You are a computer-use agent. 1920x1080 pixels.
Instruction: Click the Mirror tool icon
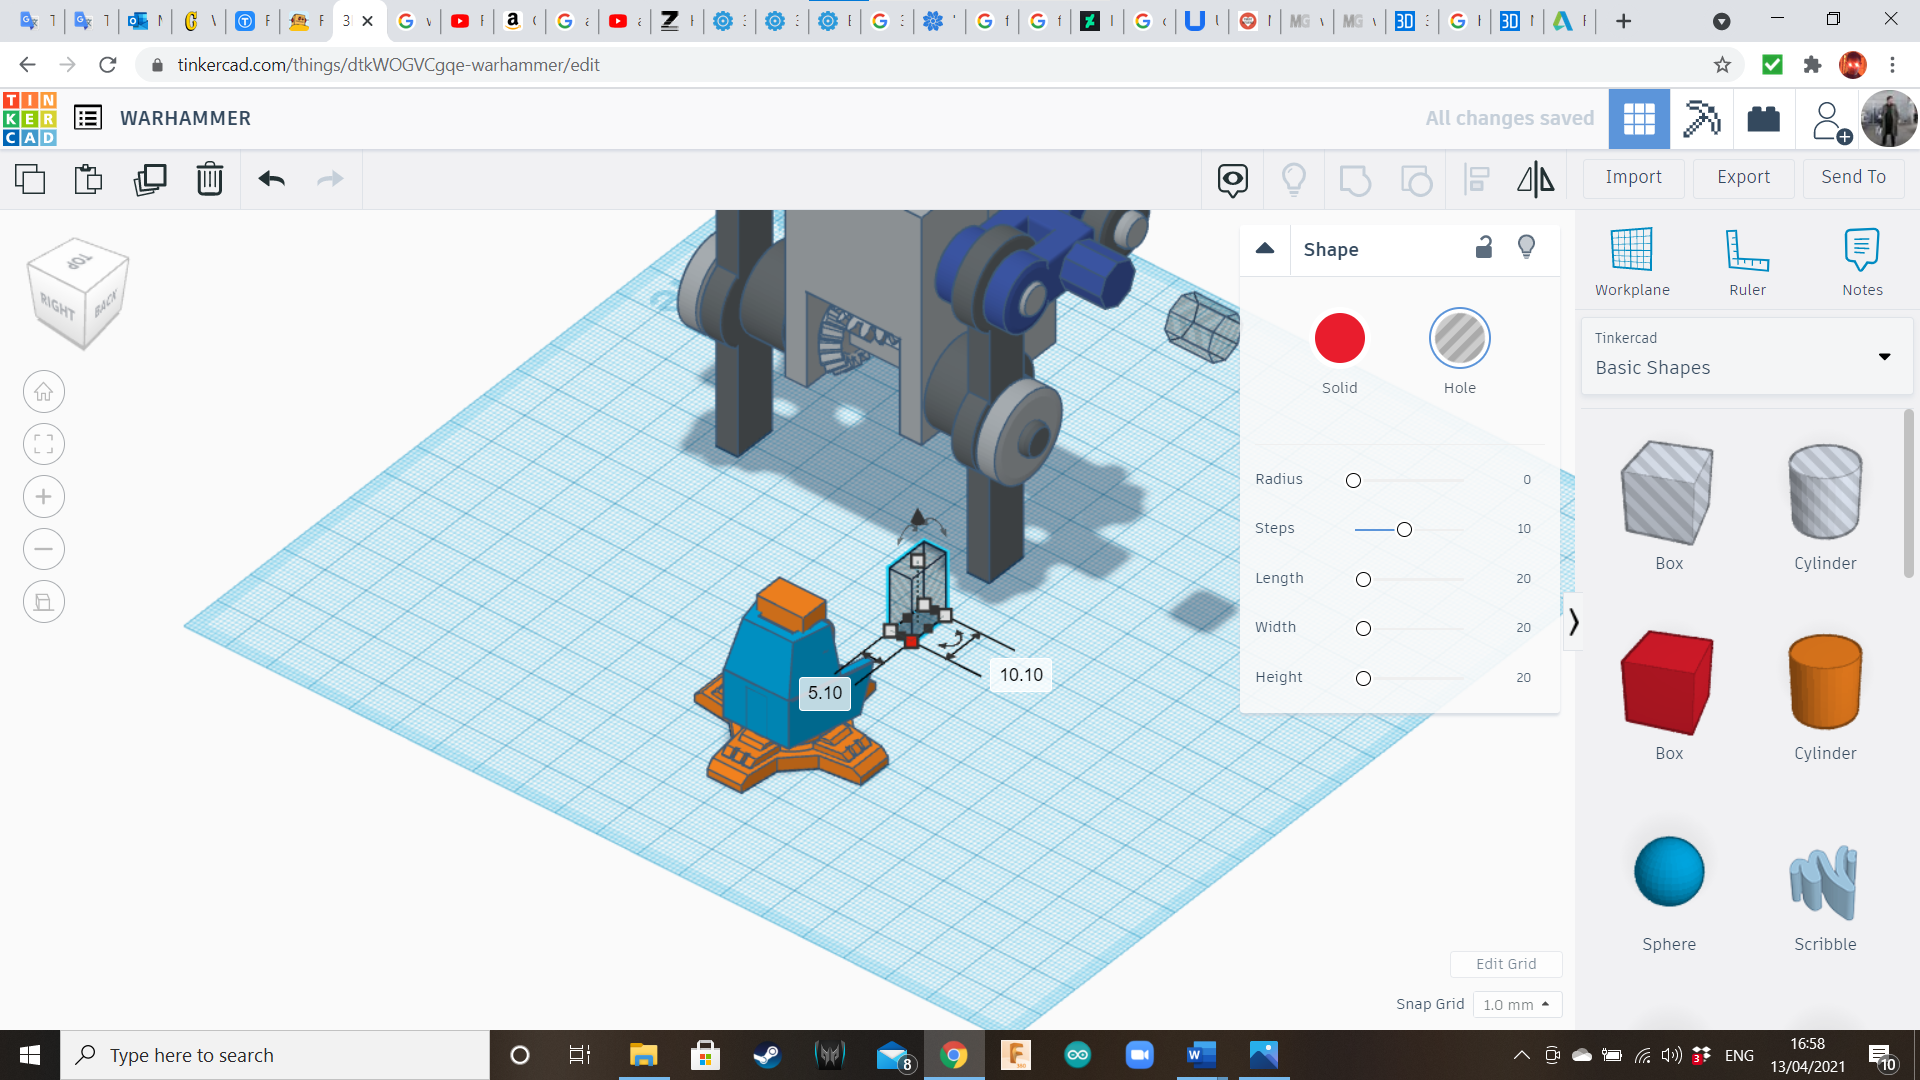point(1535,180)
